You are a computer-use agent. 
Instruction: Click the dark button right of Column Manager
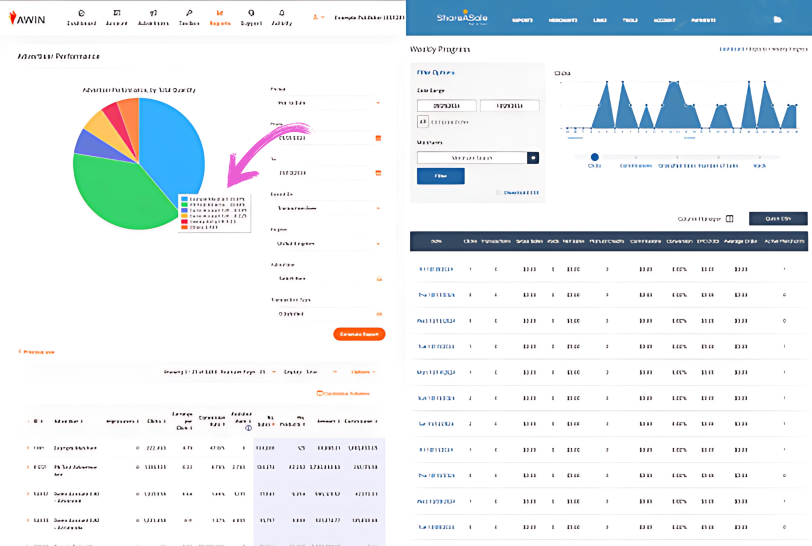pyautogui.click(x=778, y=219)
